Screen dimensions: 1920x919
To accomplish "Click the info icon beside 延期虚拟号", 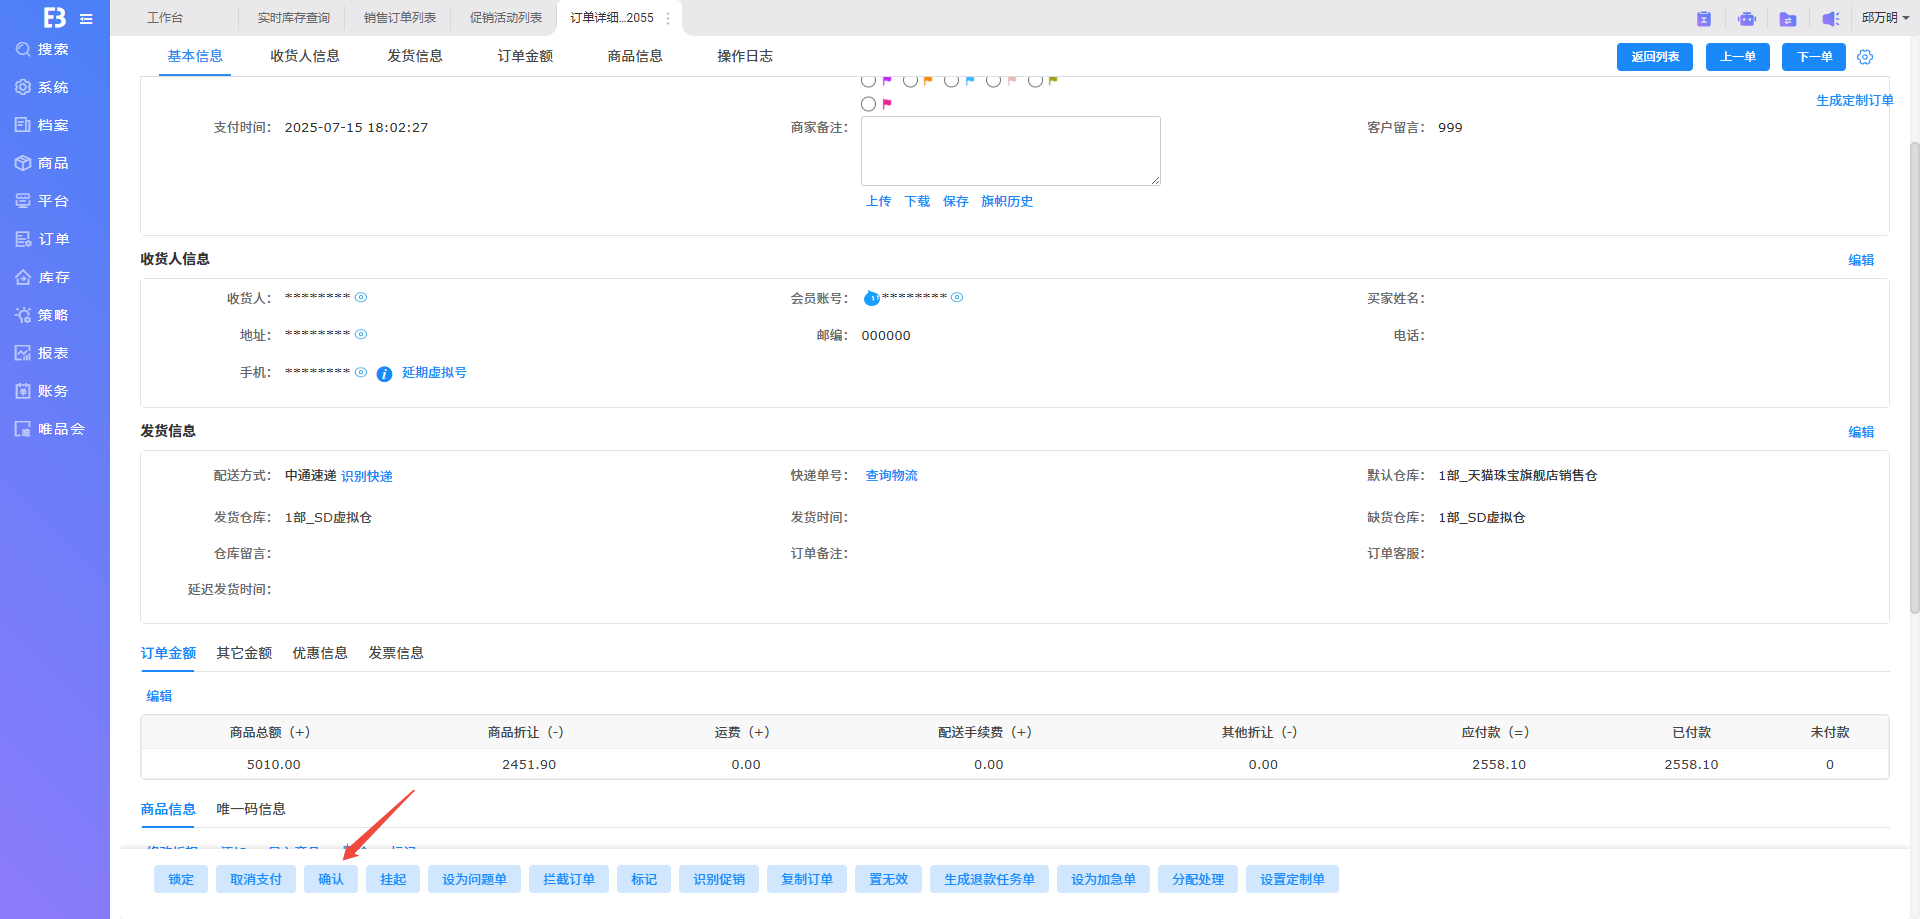I will coord(384,374).
